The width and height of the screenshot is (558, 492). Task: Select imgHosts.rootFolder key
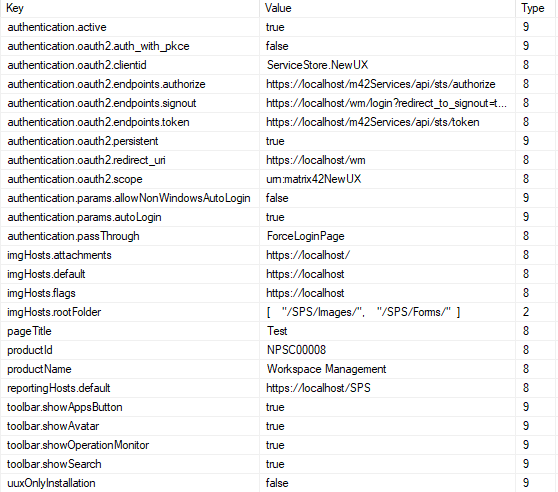point(54,312)
